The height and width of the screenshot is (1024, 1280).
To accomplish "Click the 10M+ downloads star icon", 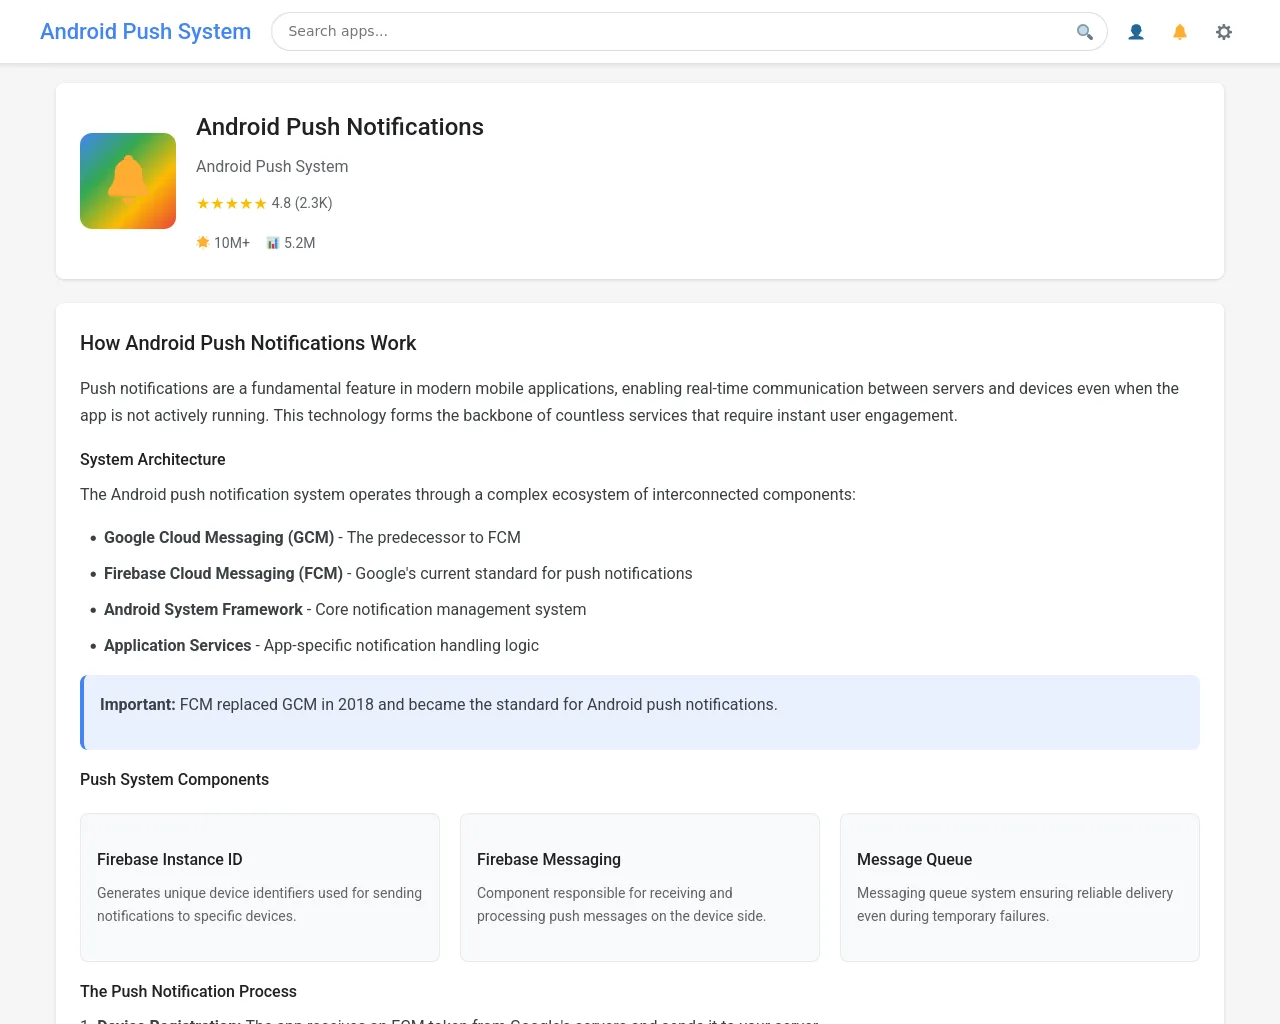I will (x=203, y=242).
